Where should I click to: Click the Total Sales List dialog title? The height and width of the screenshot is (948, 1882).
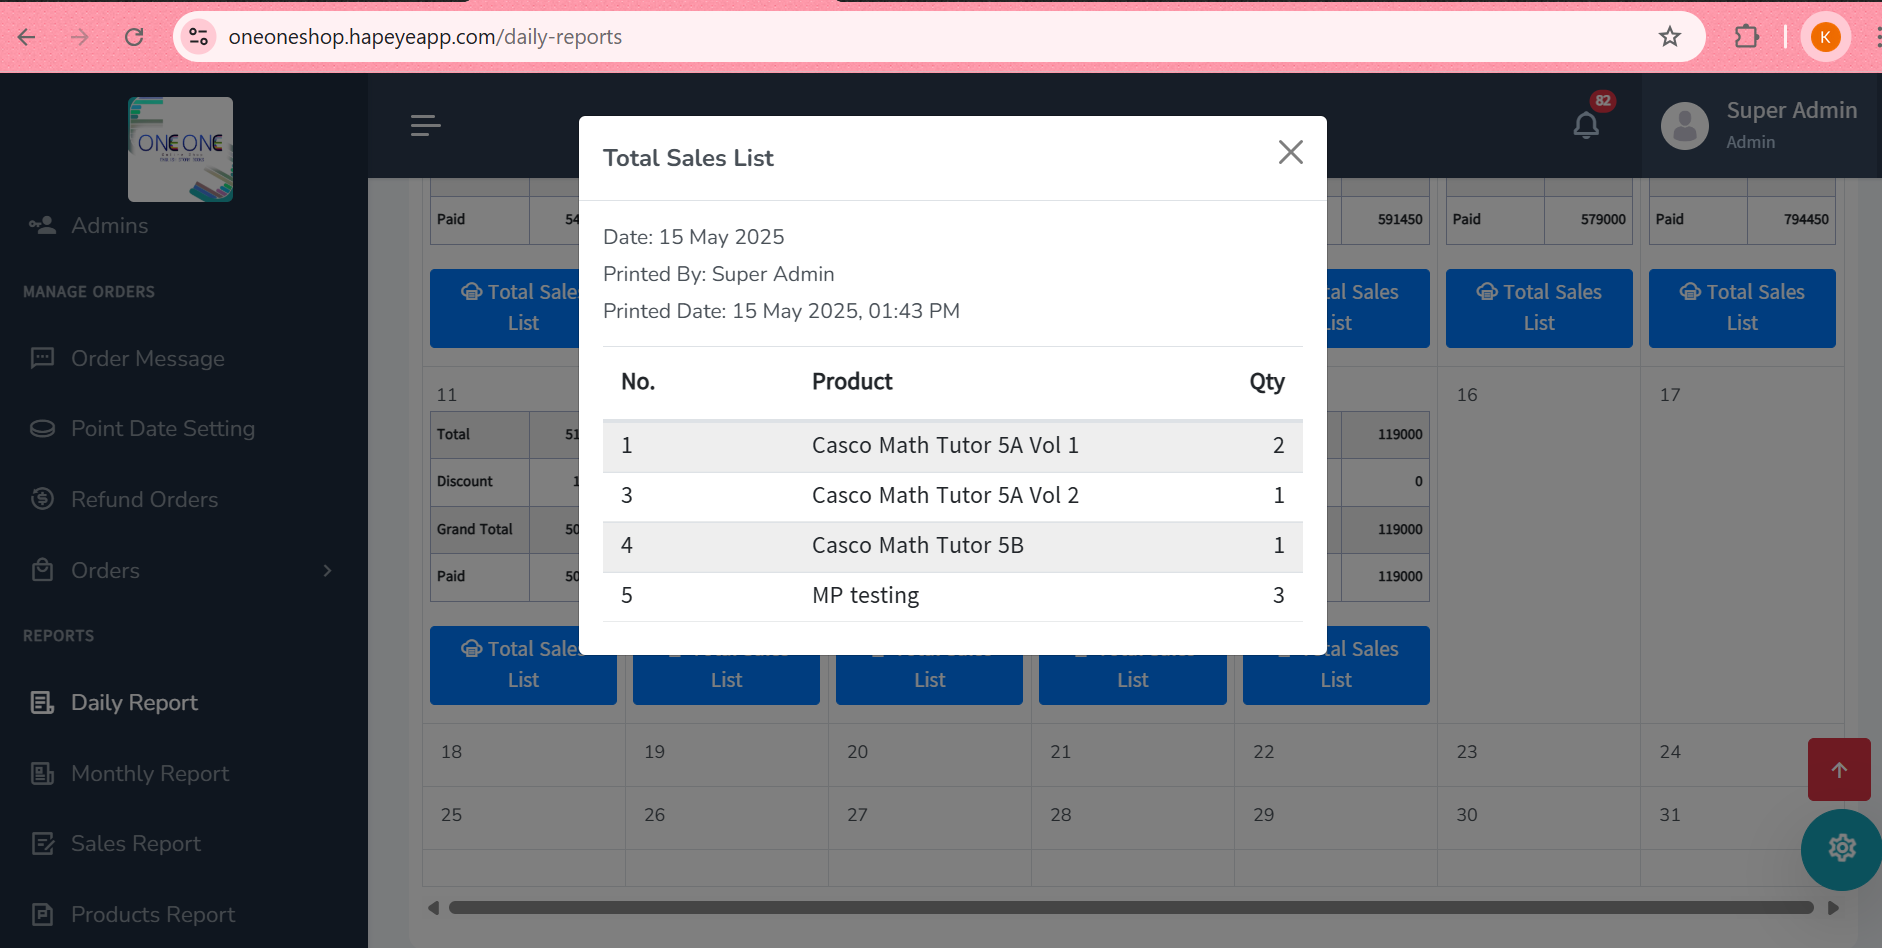pyautogui.click(x=688, y=158)
